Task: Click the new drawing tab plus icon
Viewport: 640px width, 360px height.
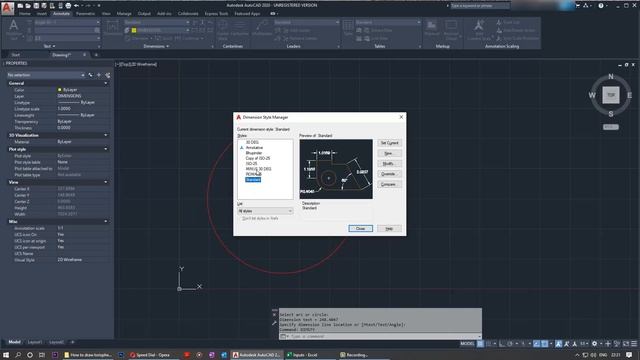Action: tap(96, 55)
